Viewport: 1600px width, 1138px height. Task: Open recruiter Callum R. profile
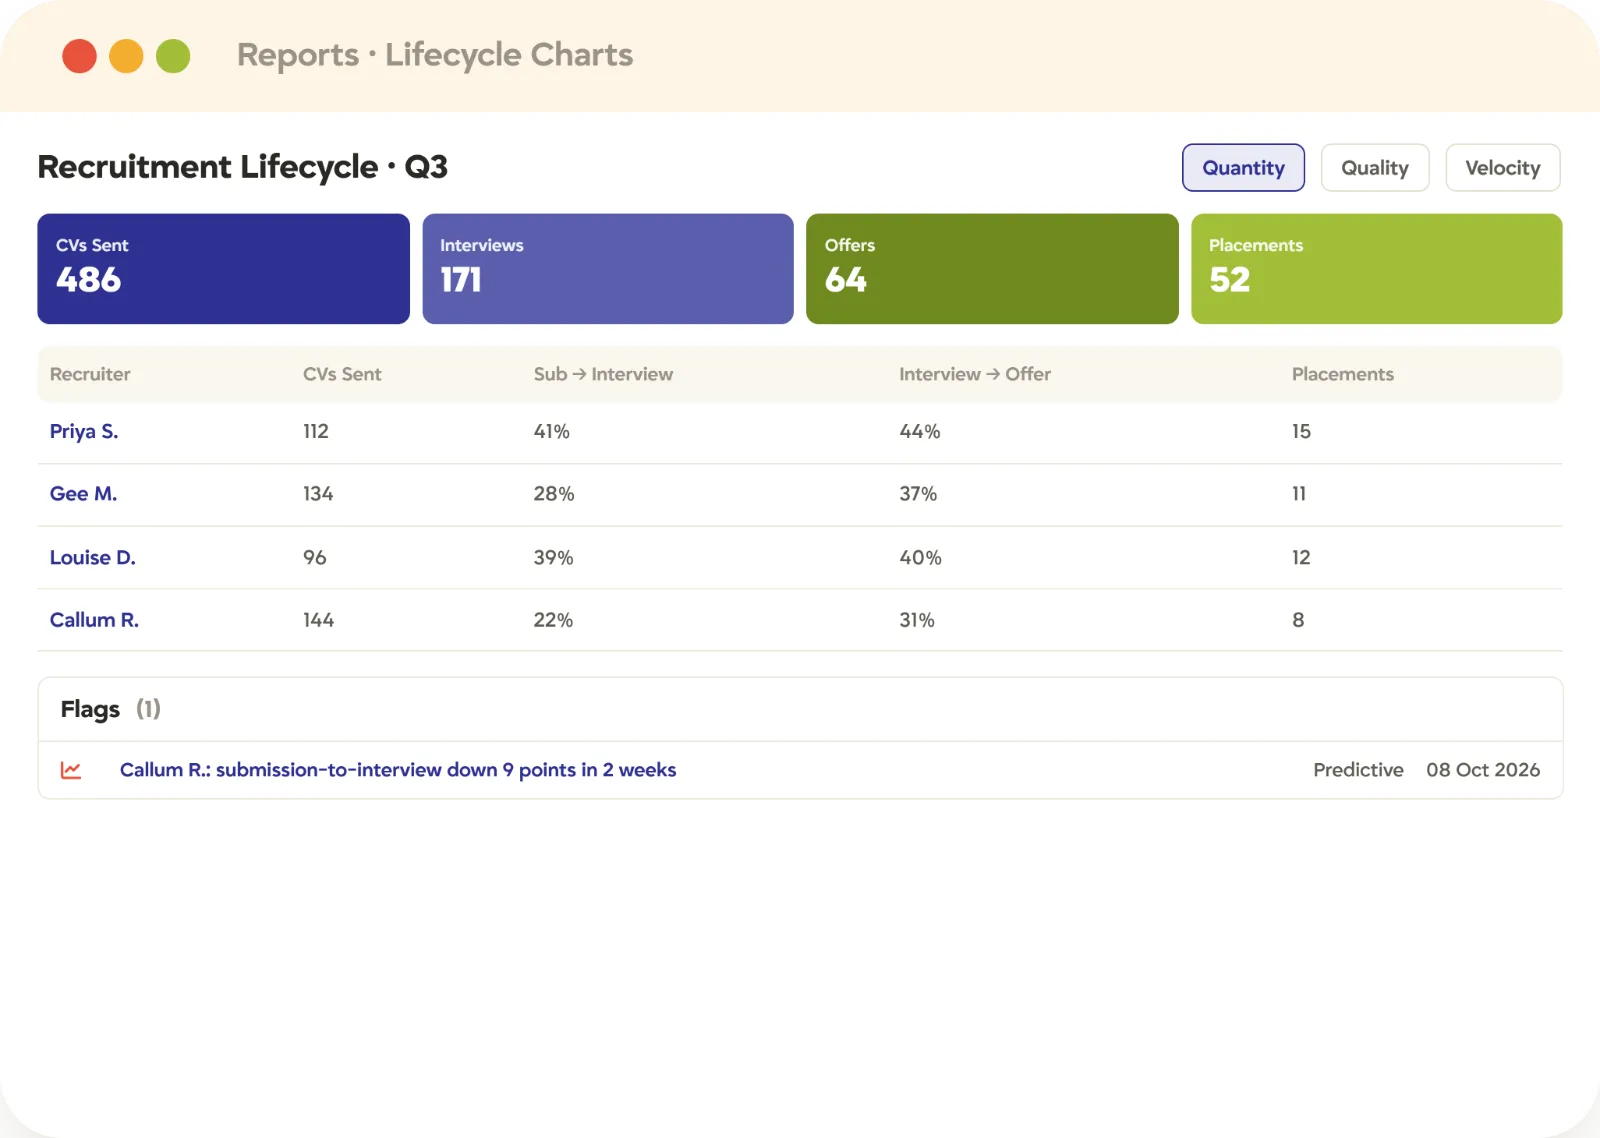pyautogui.click(x=94, y=620)
